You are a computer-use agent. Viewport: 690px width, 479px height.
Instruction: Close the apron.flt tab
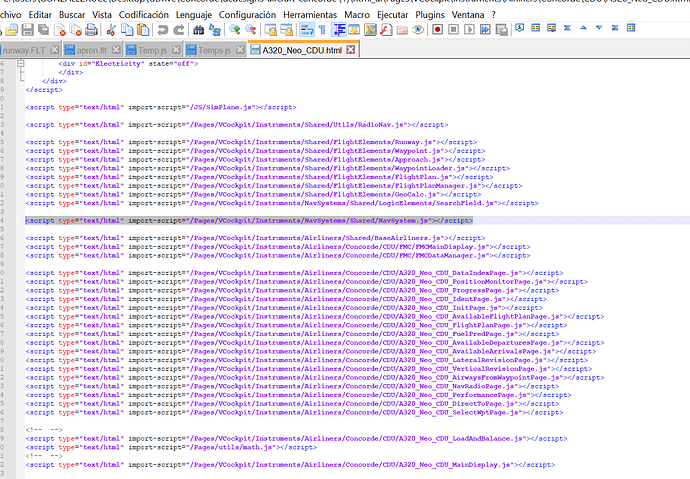[x=116, y=50]
